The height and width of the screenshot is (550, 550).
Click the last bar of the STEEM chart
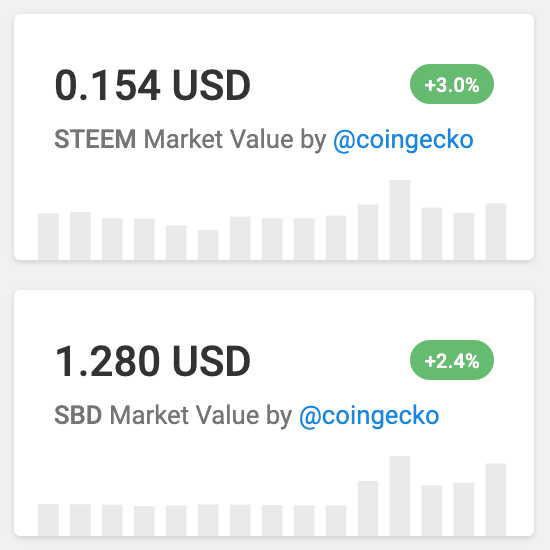pyautogui.click(x=496, y=232)
